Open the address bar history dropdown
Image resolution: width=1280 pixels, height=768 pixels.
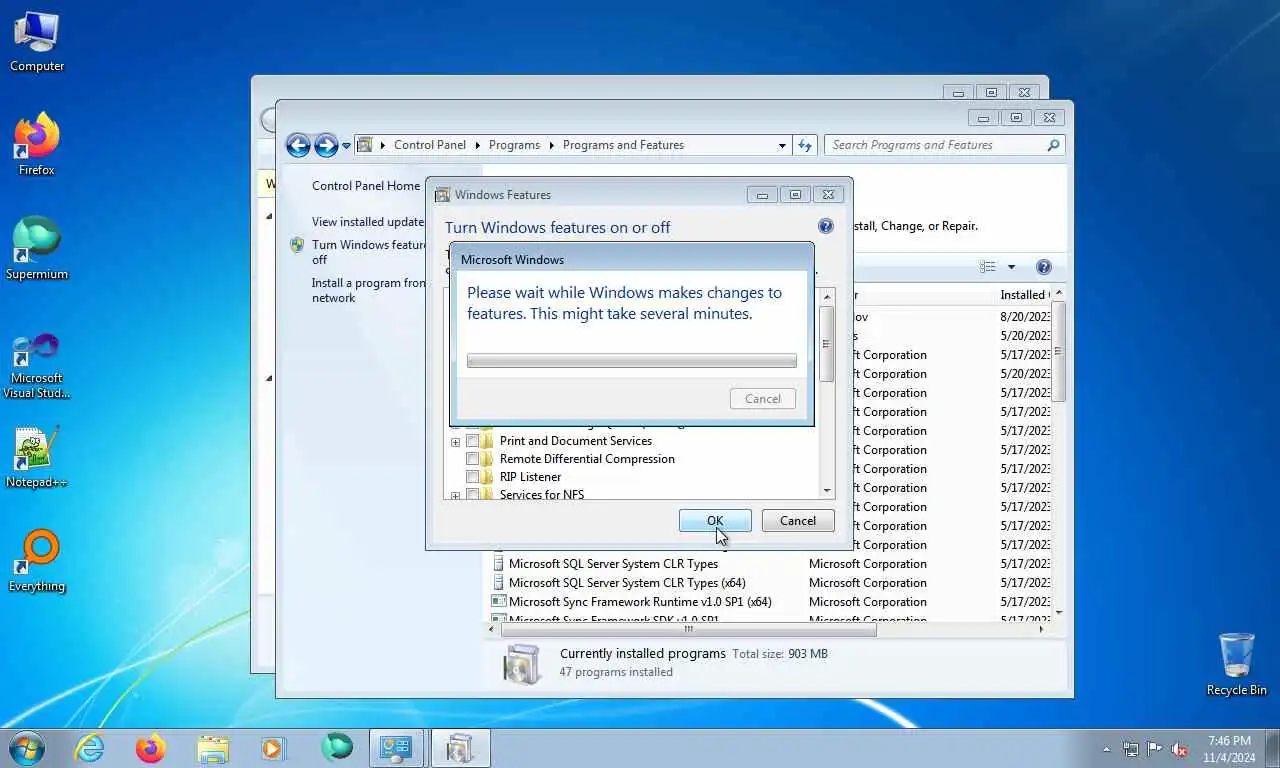point(782,145)
